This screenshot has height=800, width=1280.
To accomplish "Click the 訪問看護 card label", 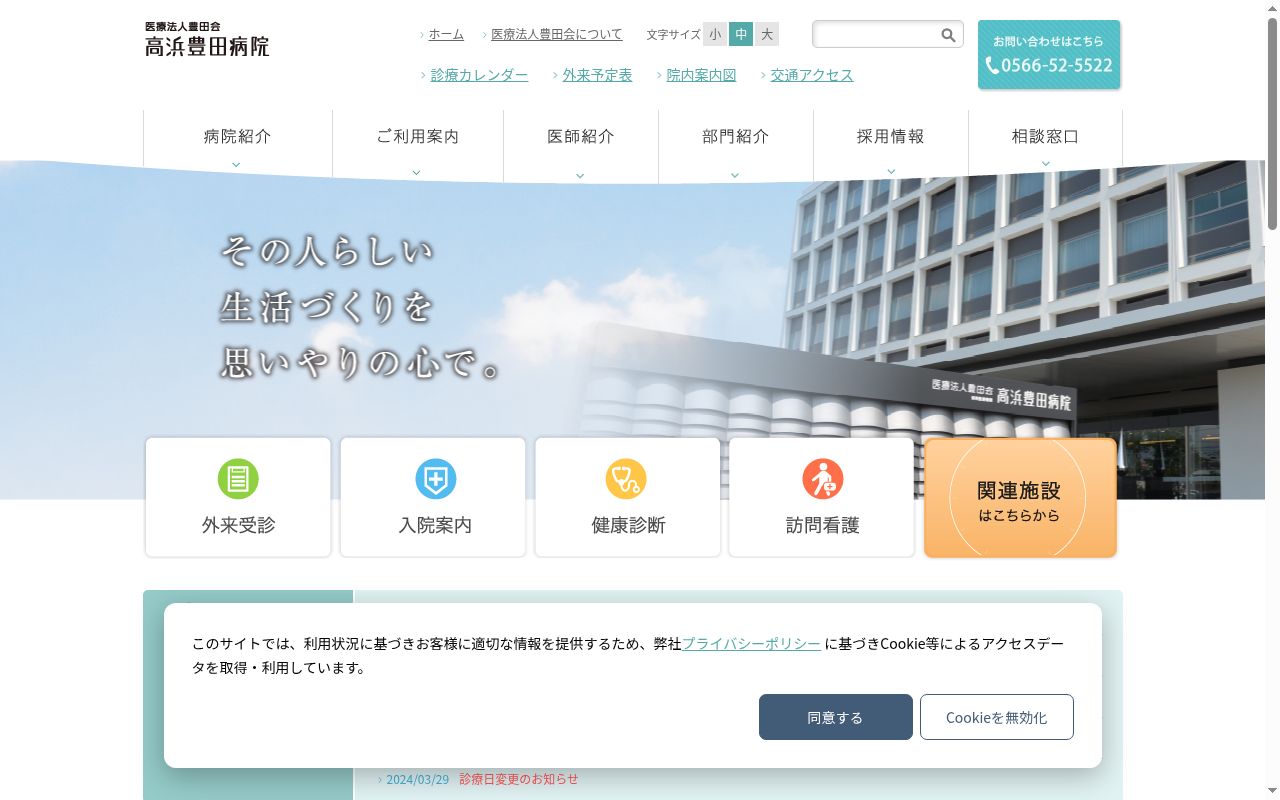I will coord(822,525).
